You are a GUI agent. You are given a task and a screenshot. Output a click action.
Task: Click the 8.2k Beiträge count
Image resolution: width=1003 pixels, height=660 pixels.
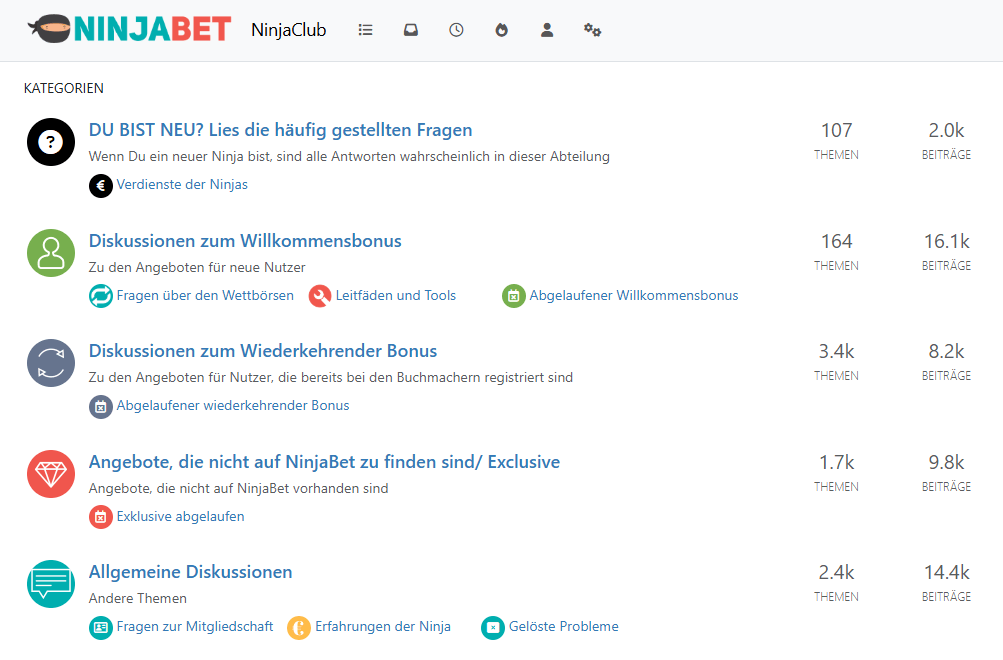[x=946, y=351]
